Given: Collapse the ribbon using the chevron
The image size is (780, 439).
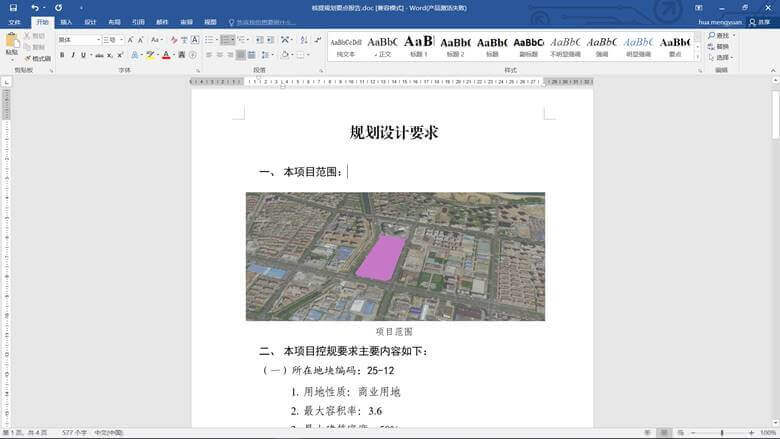Looking at the screenshot, I should point(774,71).
